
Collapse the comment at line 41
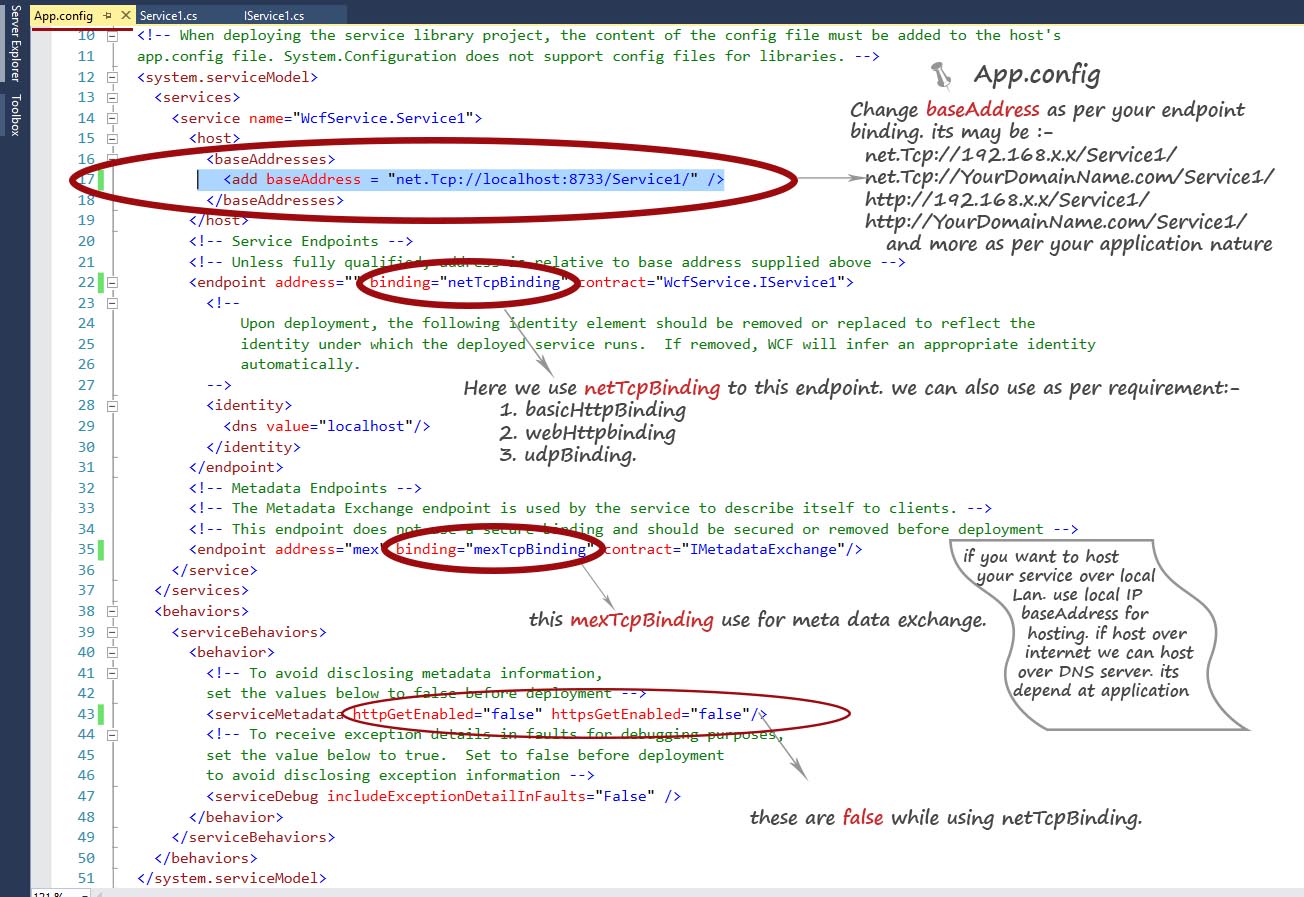[113, 672]
